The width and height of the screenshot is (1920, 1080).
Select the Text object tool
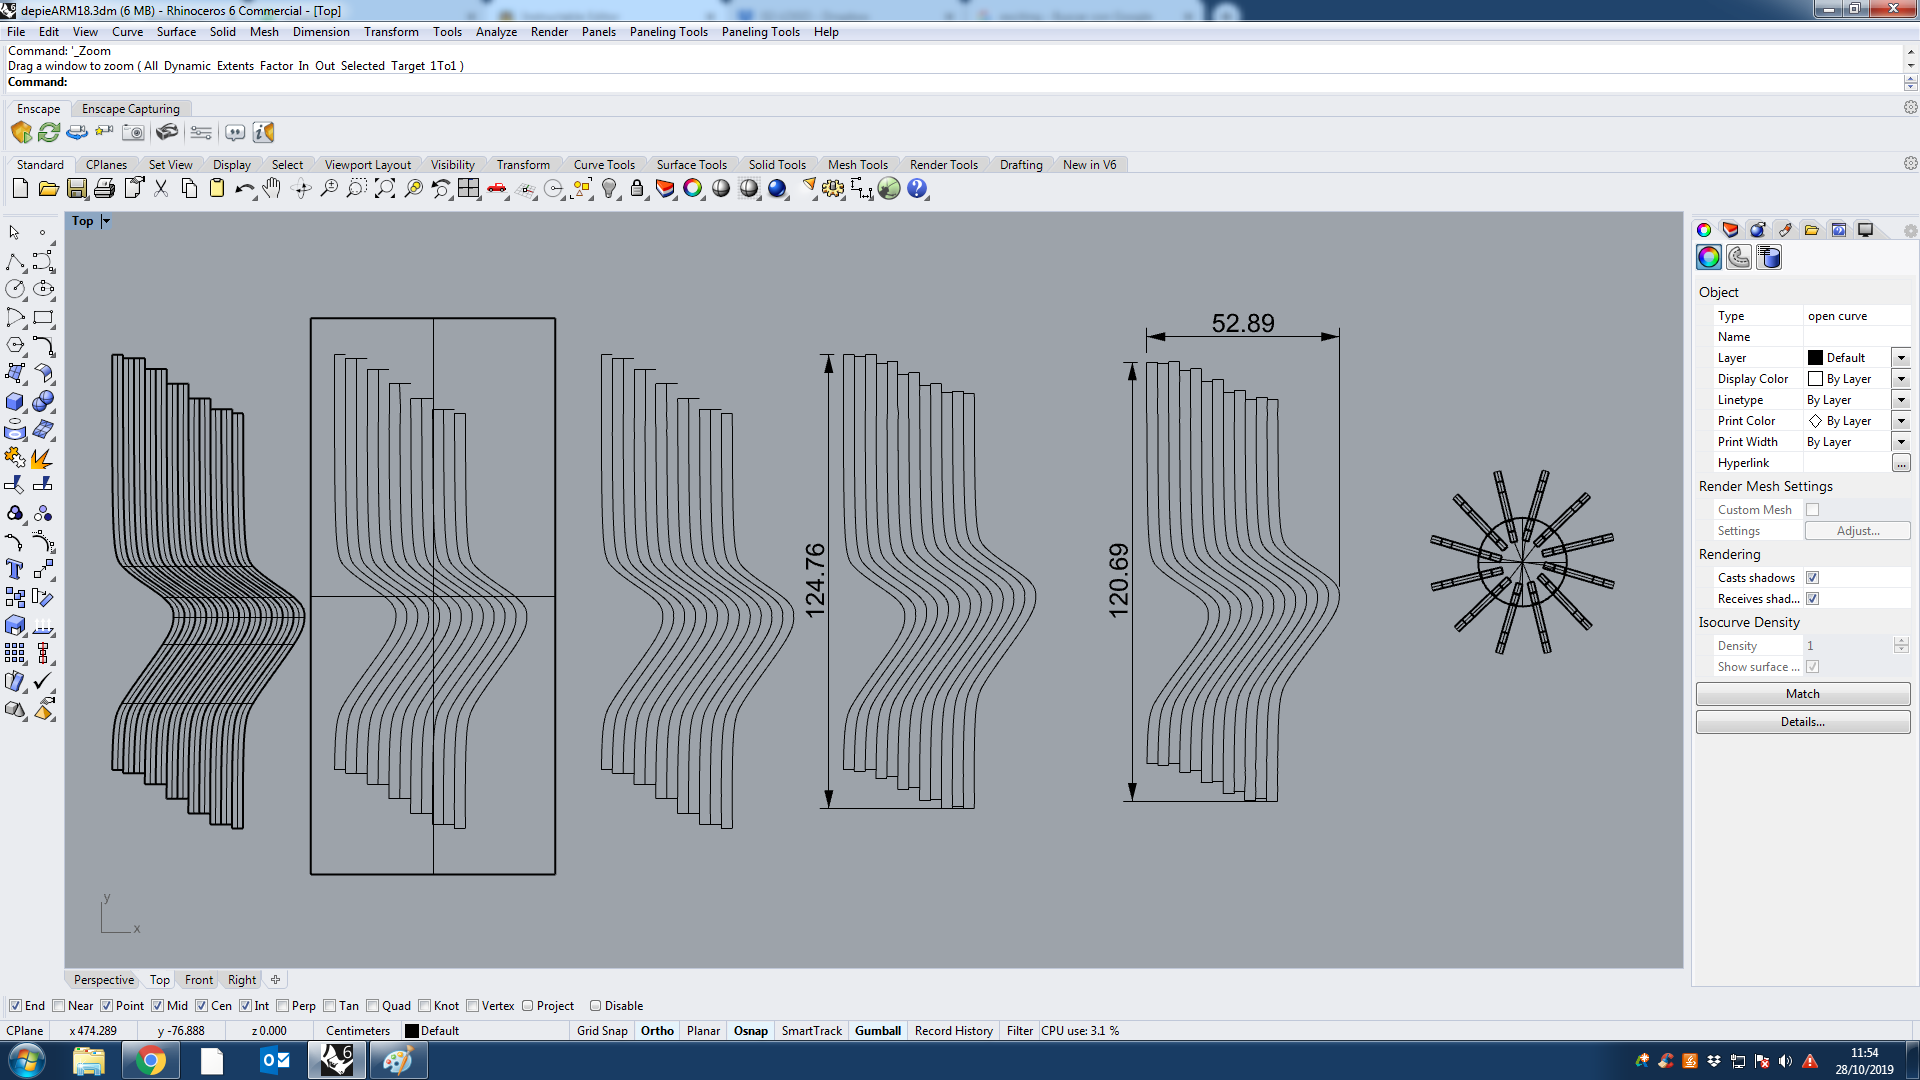[16, 569]
